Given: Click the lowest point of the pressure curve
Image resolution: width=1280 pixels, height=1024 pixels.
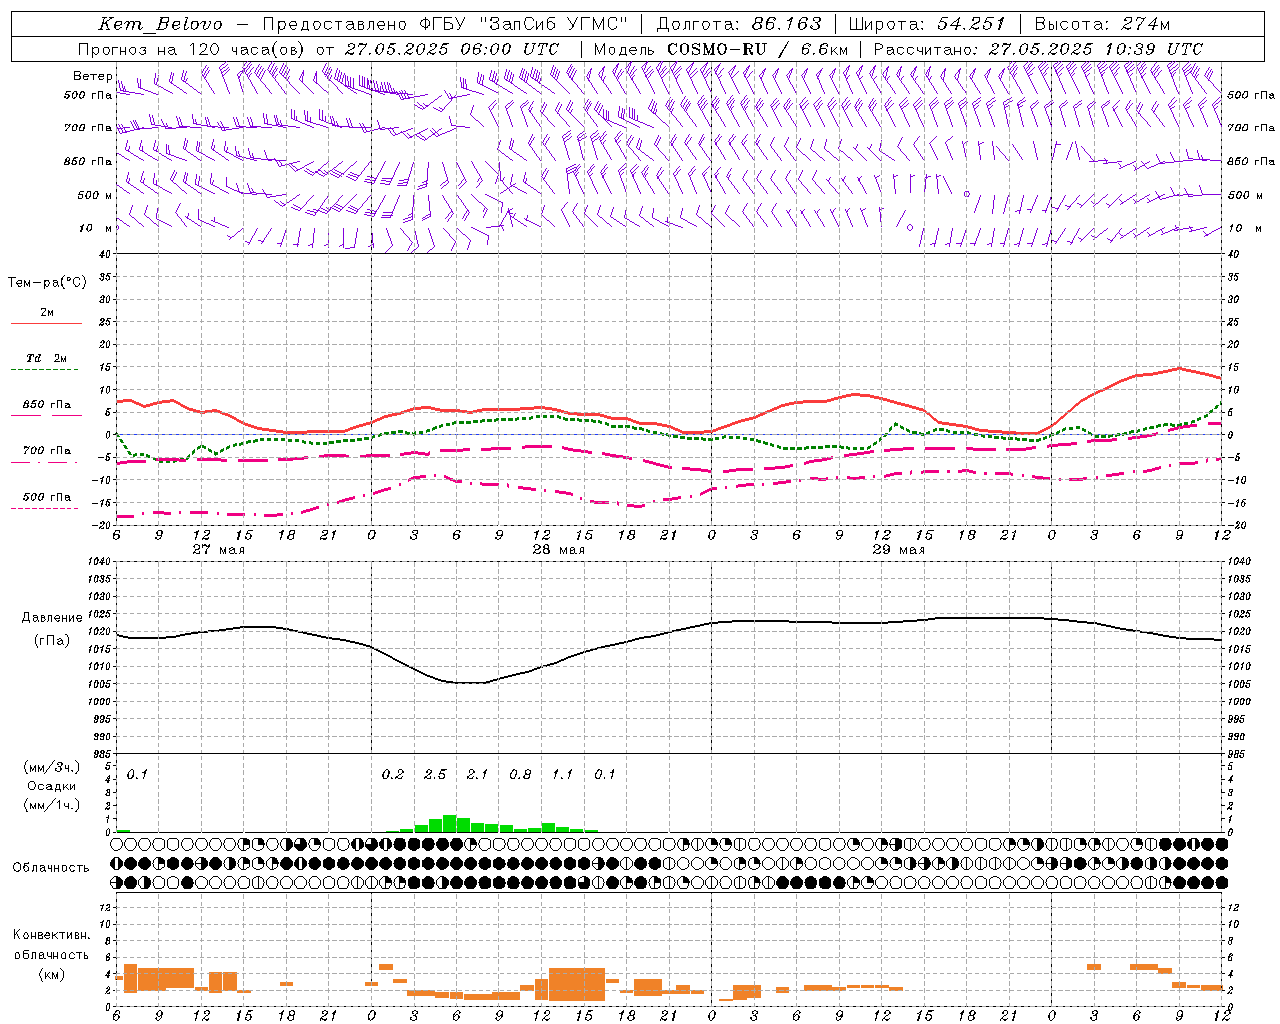Looking at the screenshot, I should point(470,683).
